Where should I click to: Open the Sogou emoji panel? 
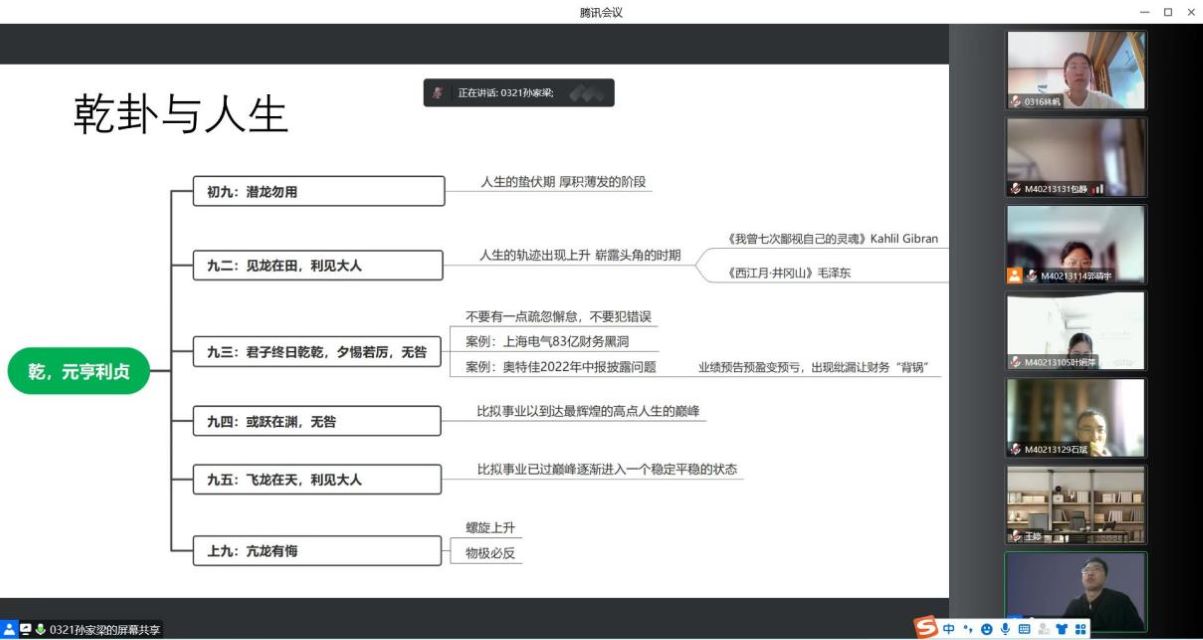tap(986, 629)
